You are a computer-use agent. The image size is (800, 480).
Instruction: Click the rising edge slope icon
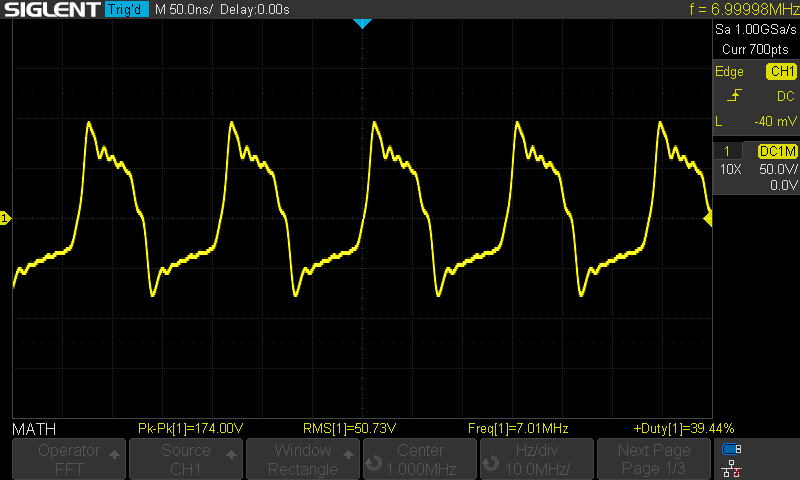(734, 95)
